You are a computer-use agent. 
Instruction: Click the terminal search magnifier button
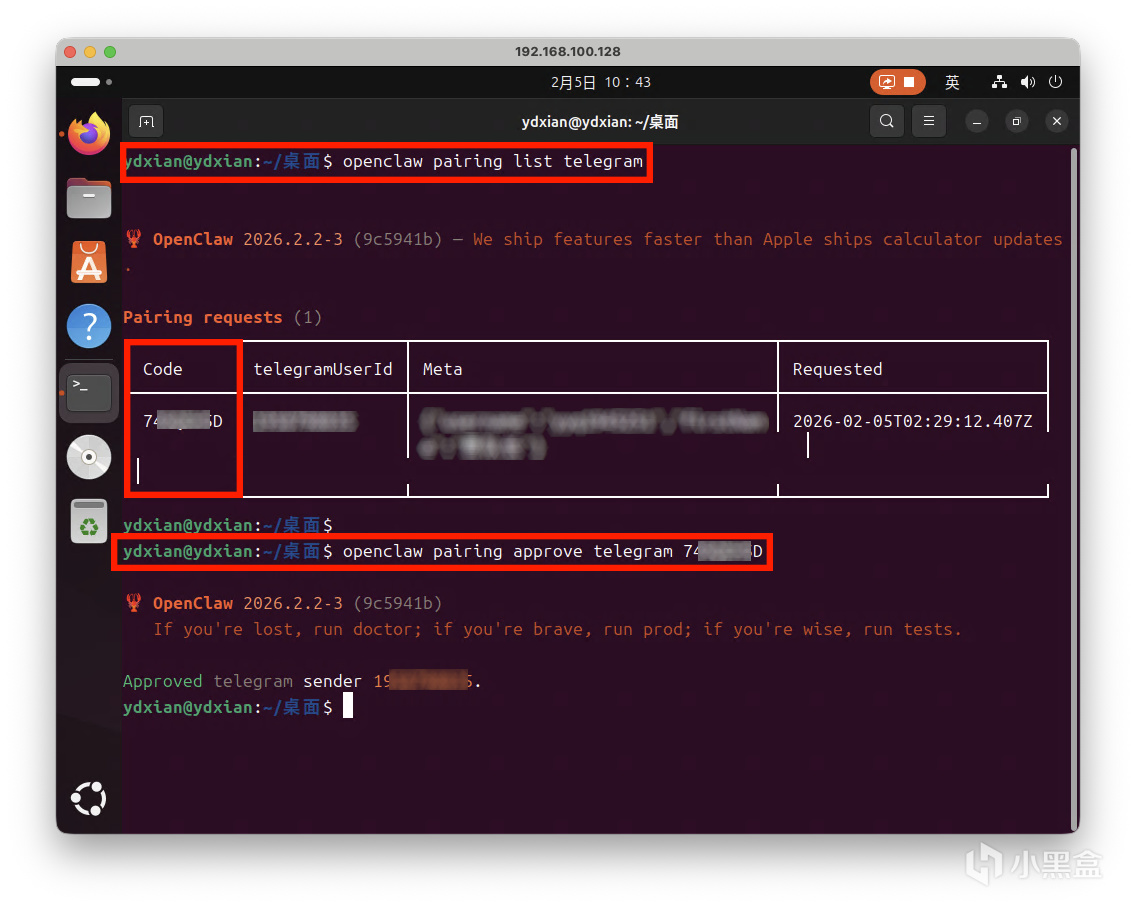coord(886,121)
